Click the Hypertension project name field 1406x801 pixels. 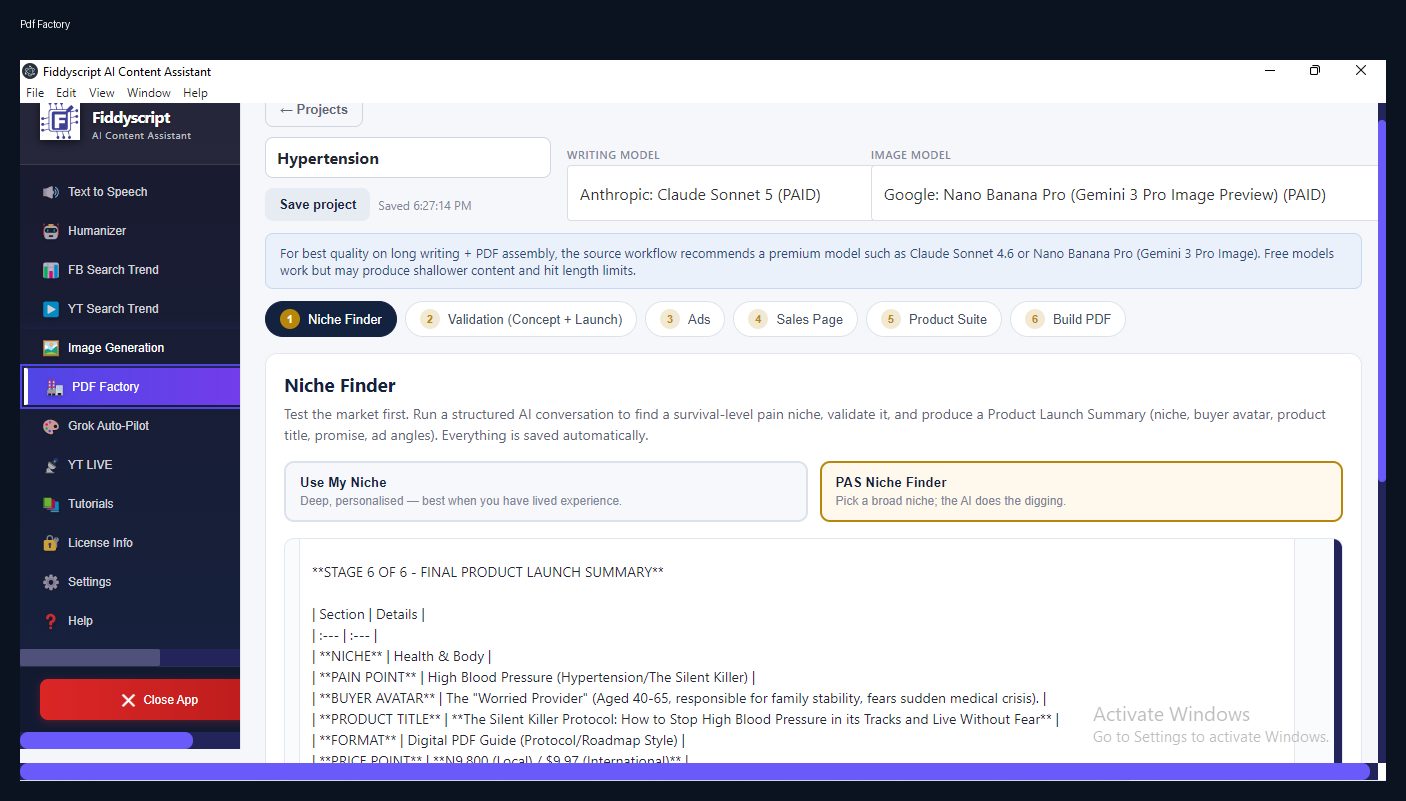(408, 158)
